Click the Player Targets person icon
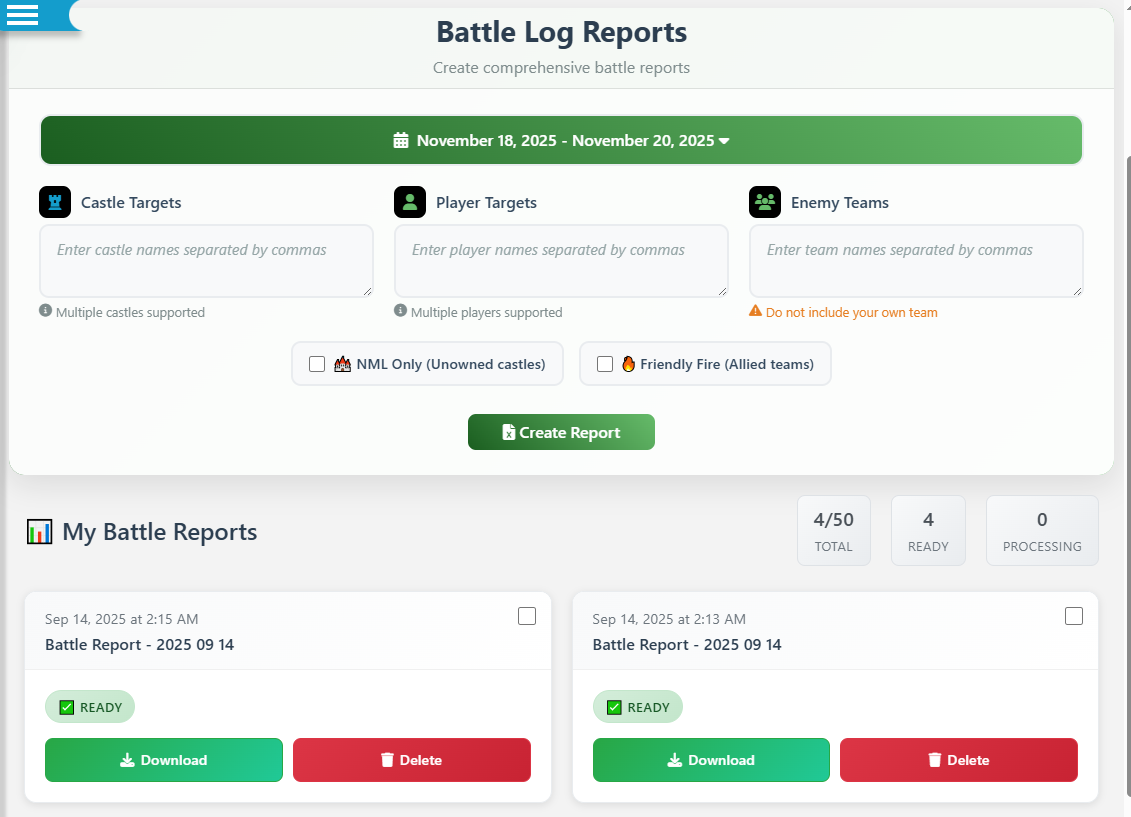 pos(409,202)
